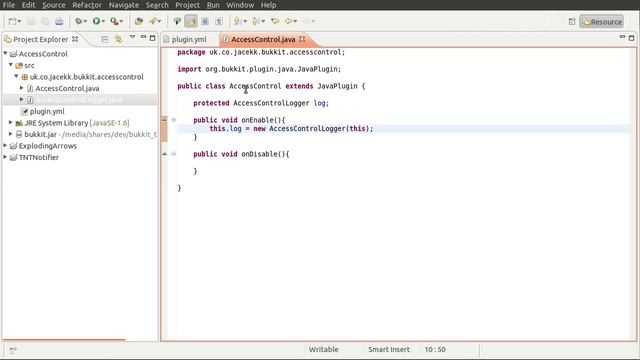Viewport: 640px width, 360px height.
Task: Select the bukkit.jar library entry
Action: [86, 134]
